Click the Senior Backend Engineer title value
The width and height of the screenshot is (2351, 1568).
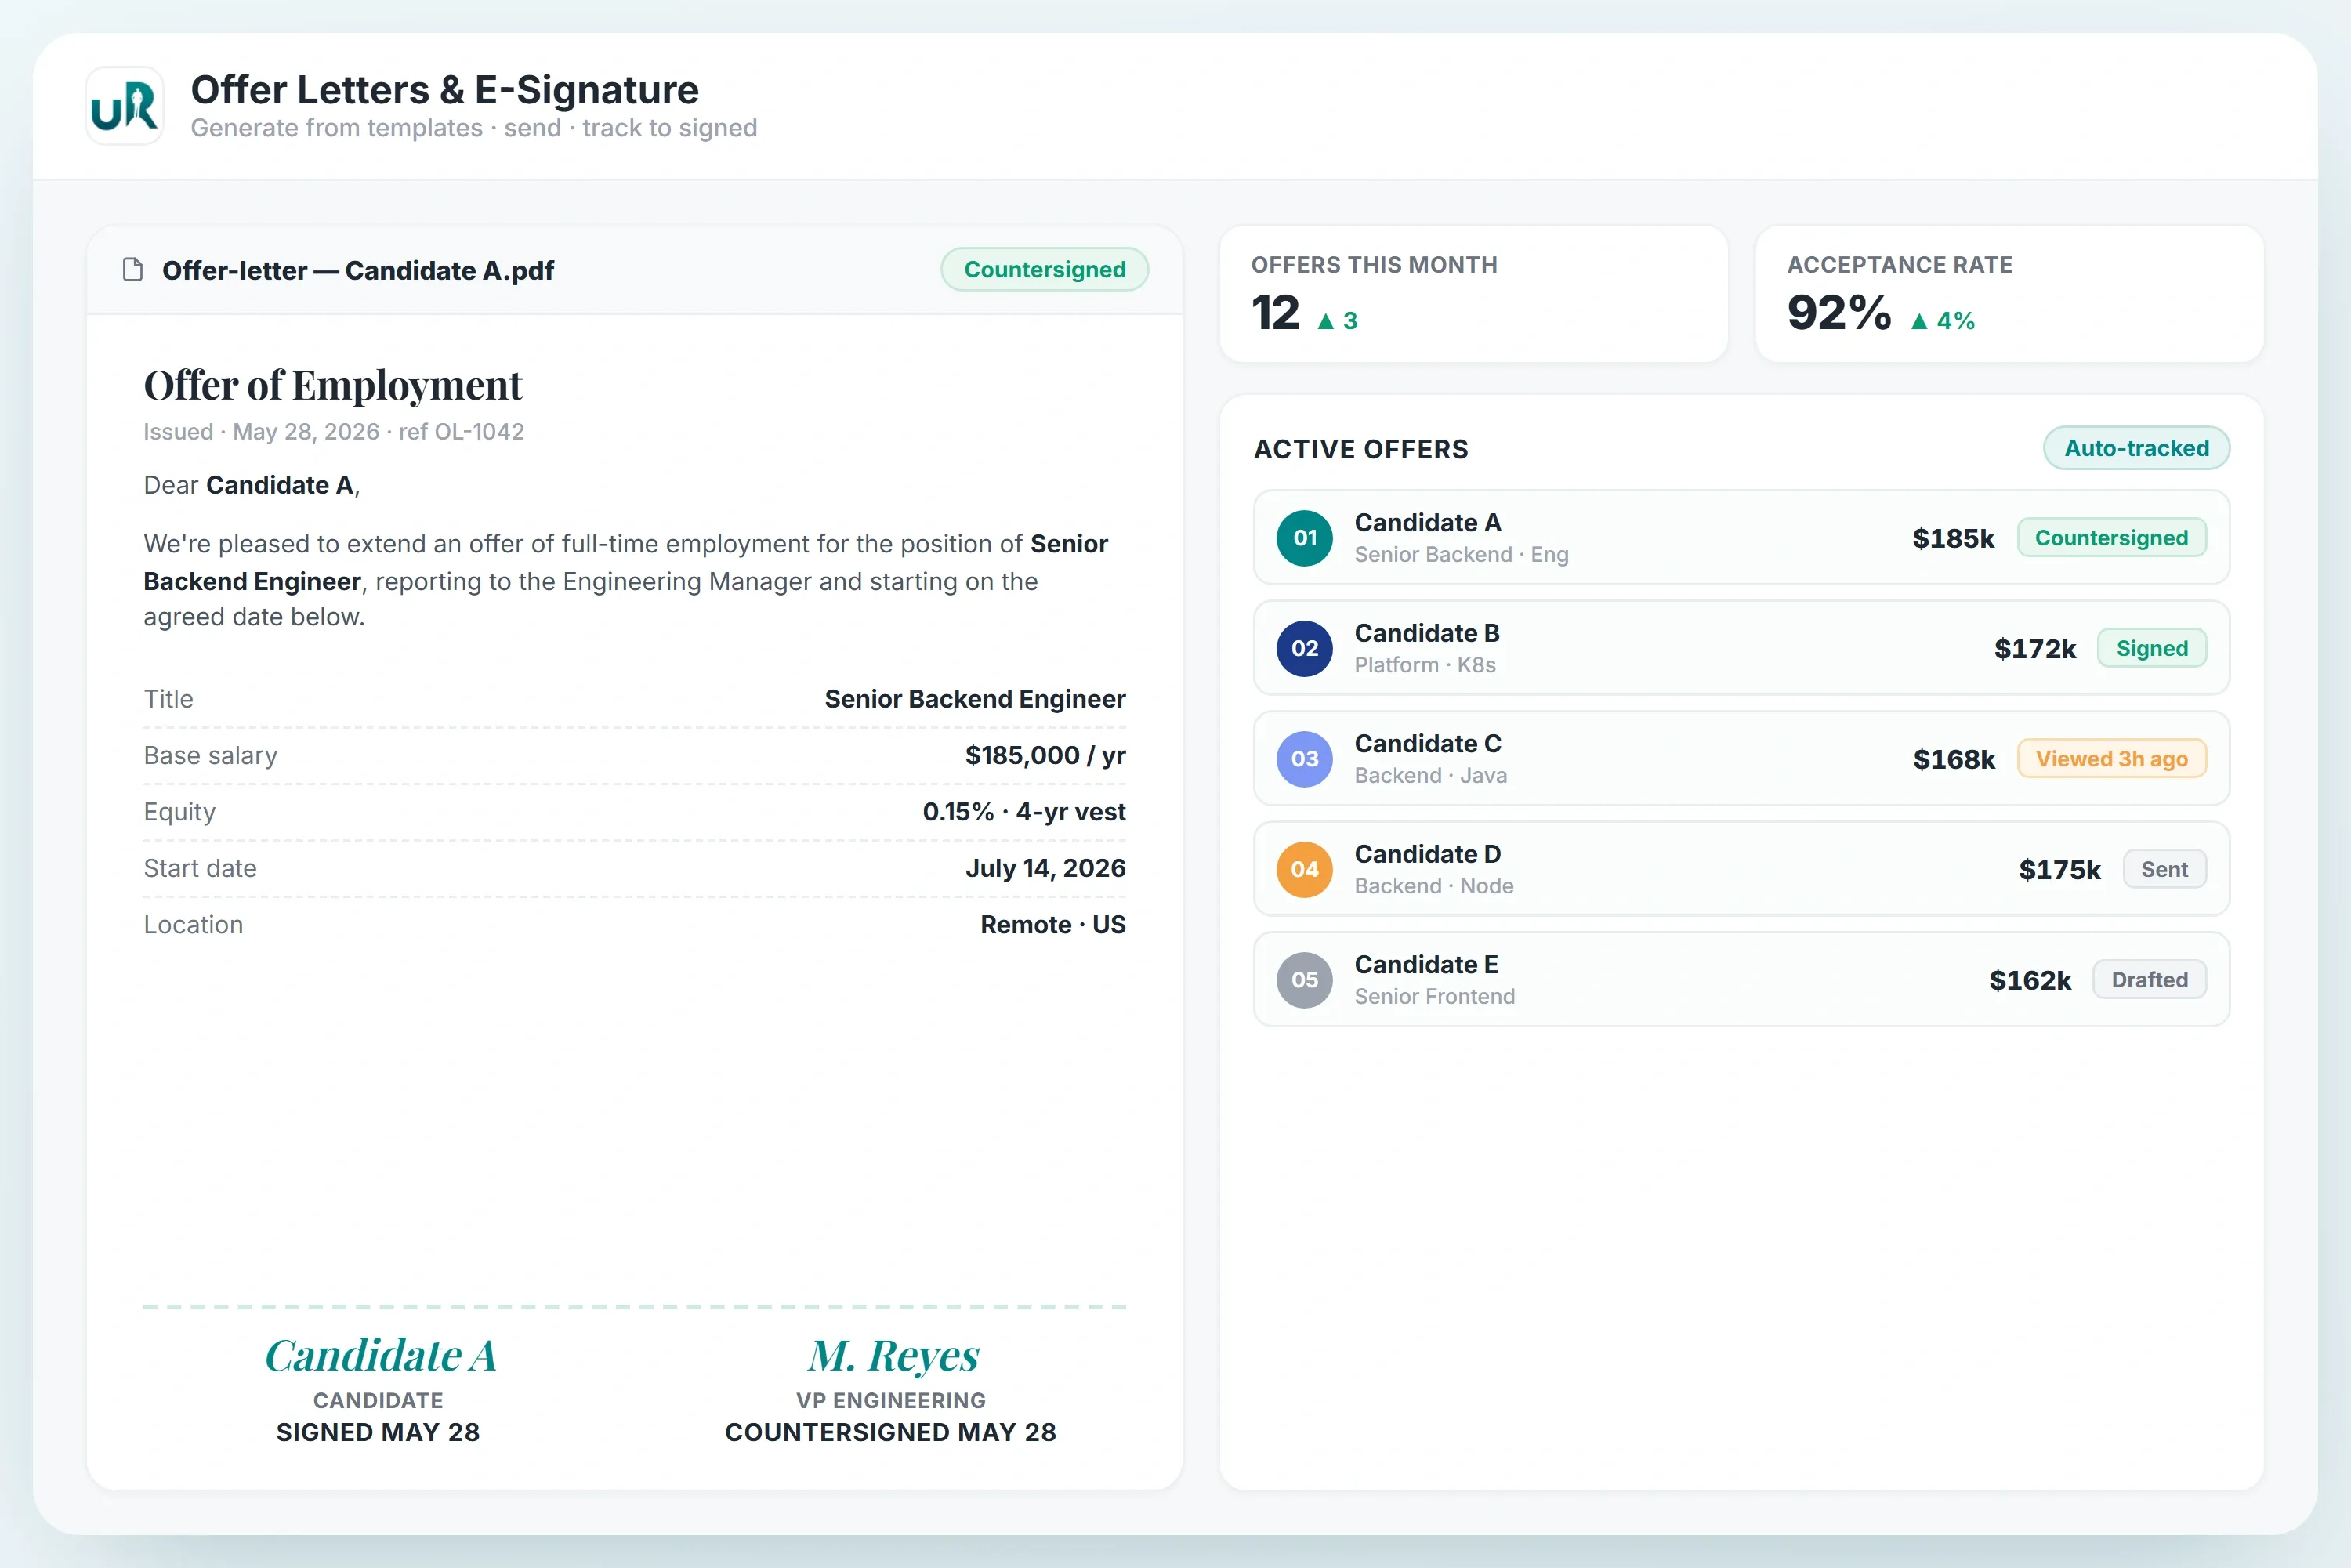click(975, 699)
